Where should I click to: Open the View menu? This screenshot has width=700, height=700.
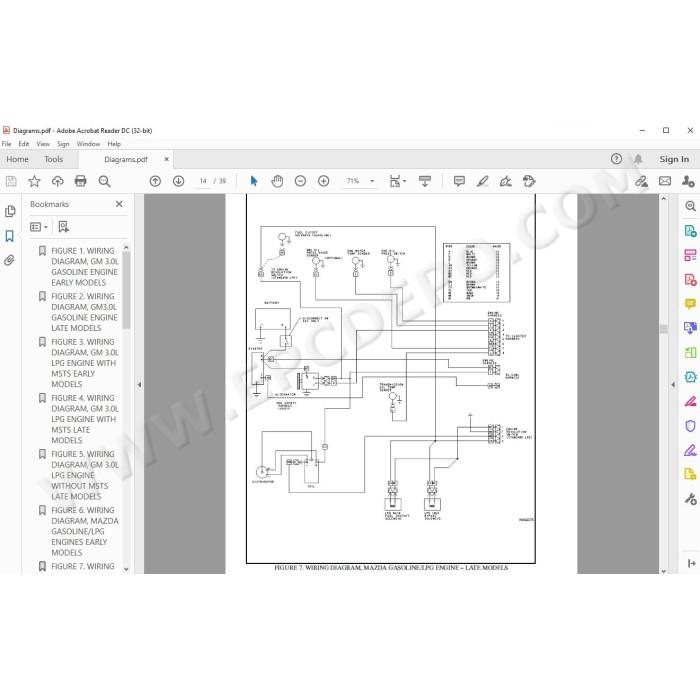tap(43, 144)
